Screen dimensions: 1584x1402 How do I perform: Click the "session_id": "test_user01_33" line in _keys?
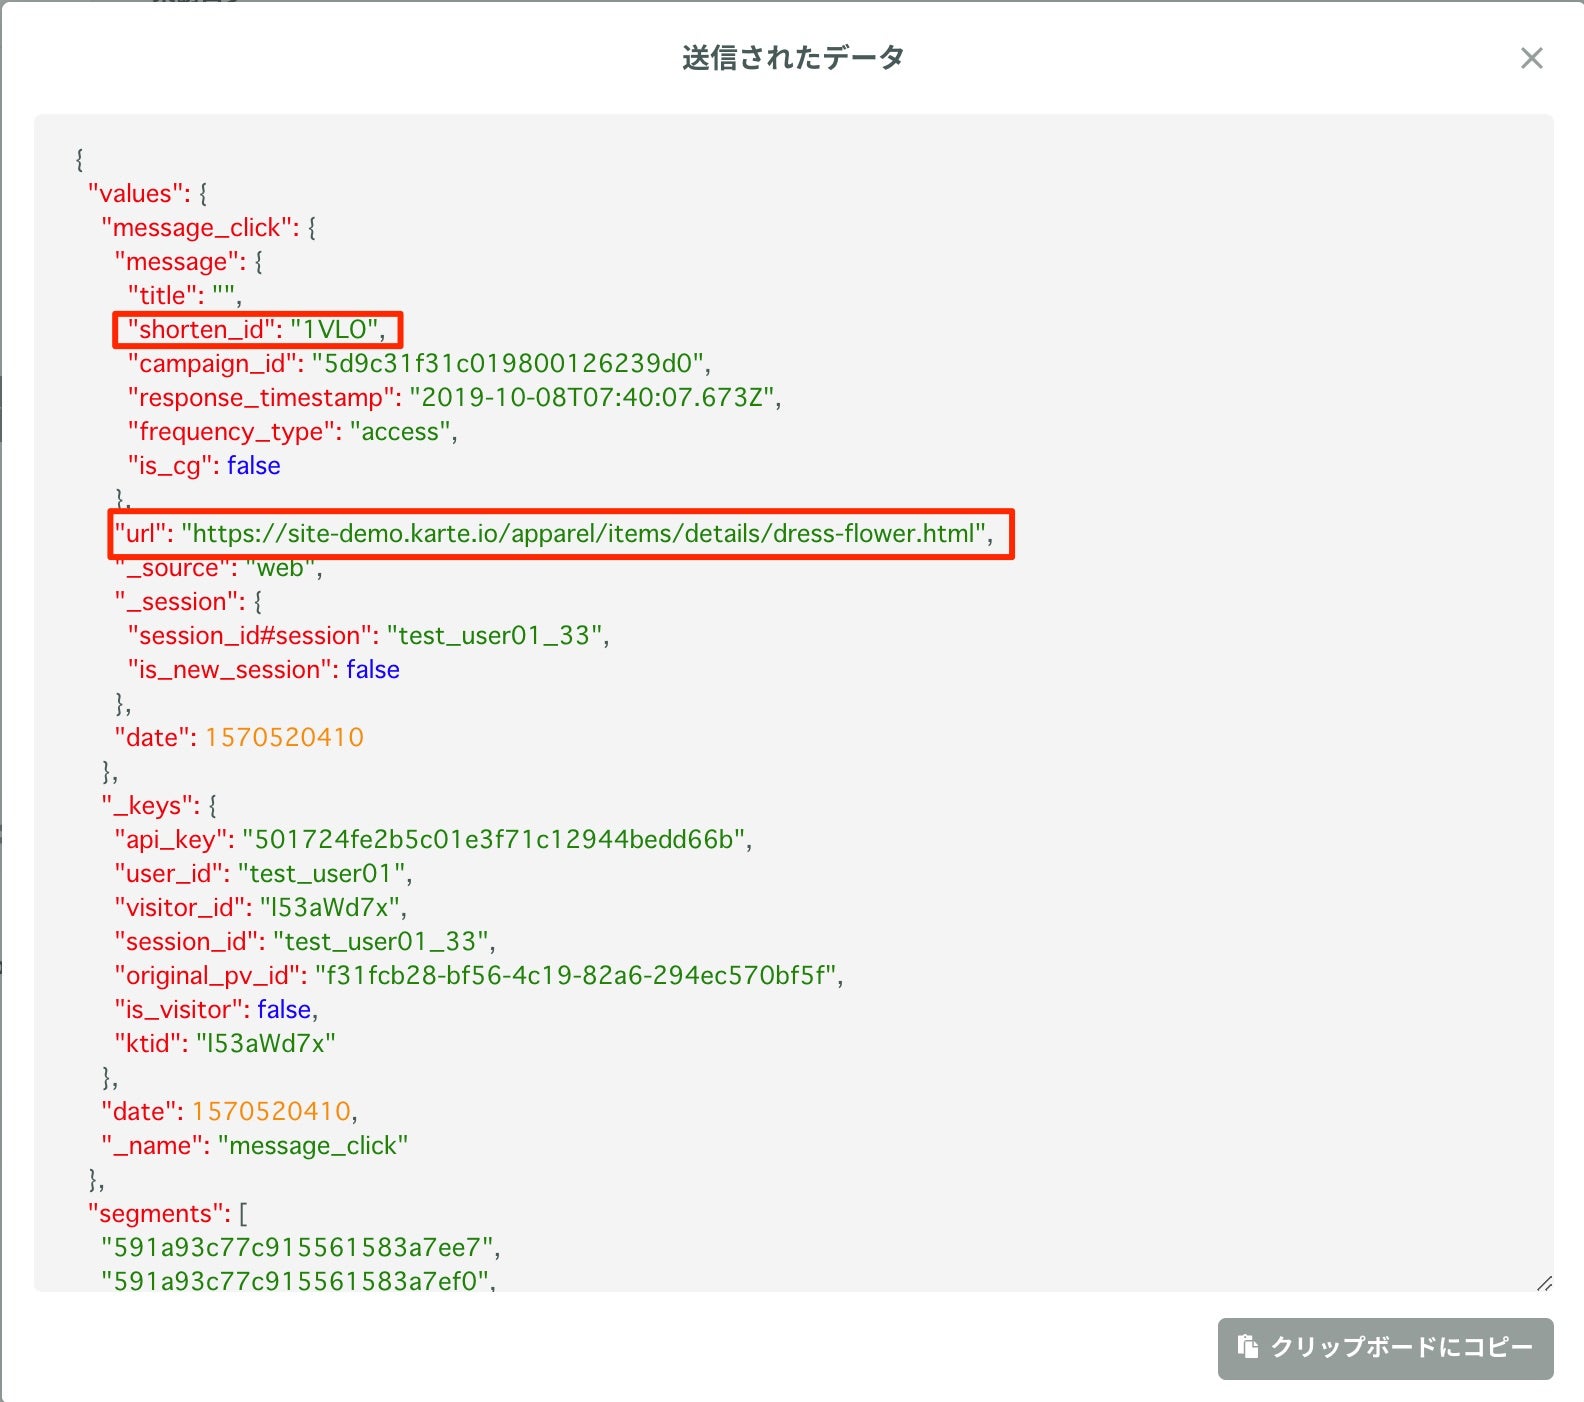tap(305, 941)
